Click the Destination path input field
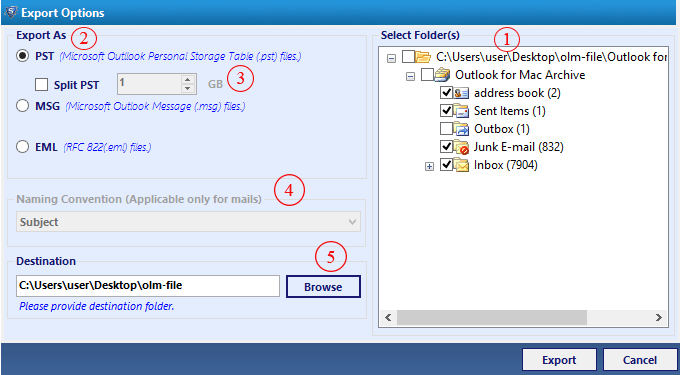The image size is (680, 375). [148, 286]
